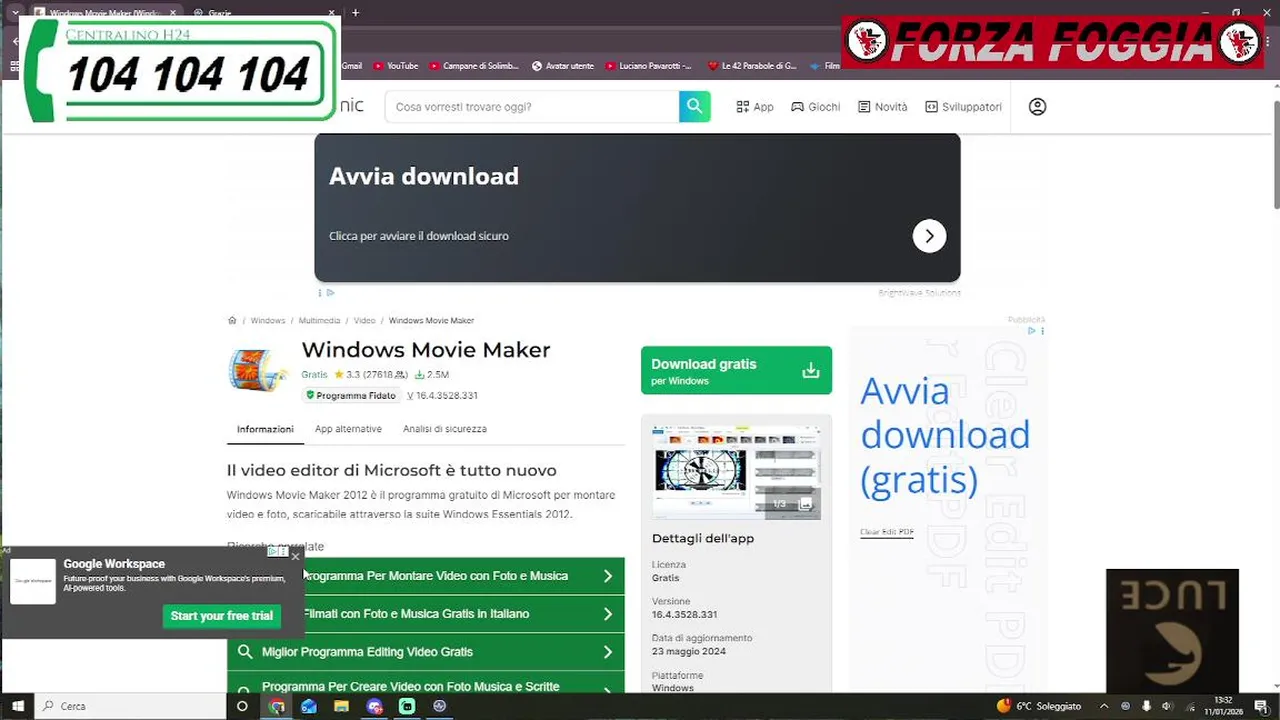Open the YouTube bookmark
Image resolution: width=1280 pixels, height=720 pixels.
(396, 66)
